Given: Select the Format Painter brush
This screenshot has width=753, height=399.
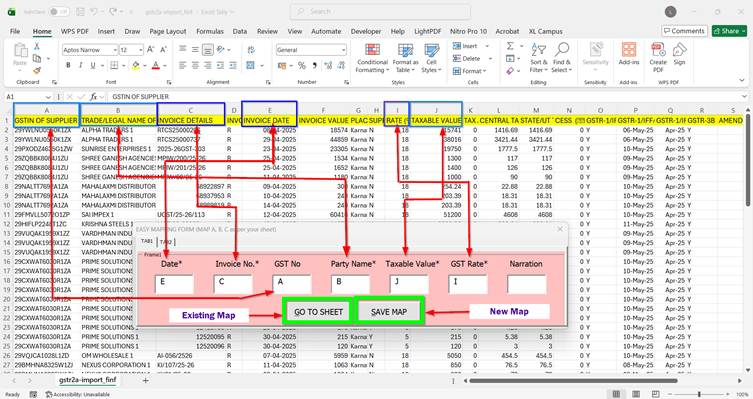Looking at the screenshot, I should click(36, 70).
